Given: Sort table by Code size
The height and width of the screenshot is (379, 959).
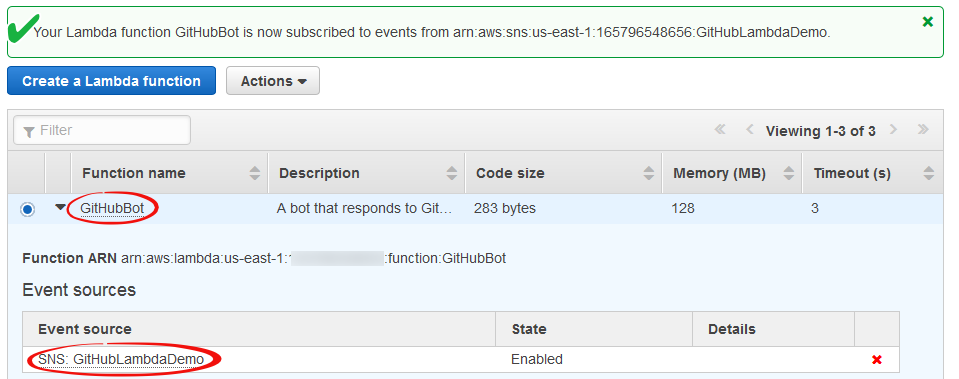Looking at the screenshot, I should (x=649, y=173).
